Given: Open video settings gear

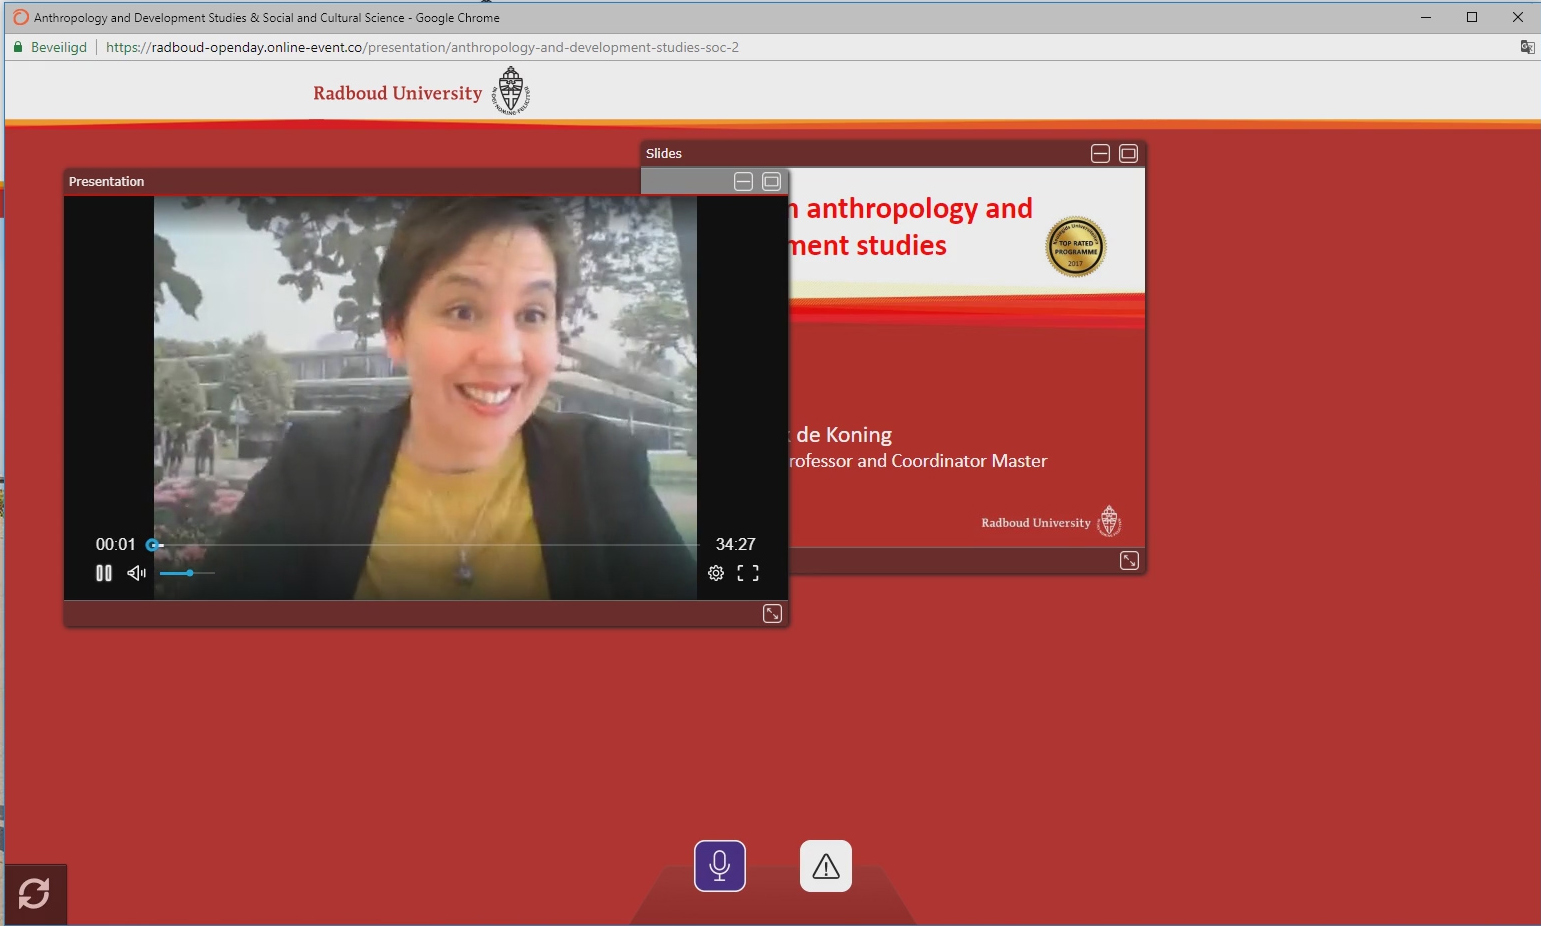Looking at the screenshot, I should (716, 573).
